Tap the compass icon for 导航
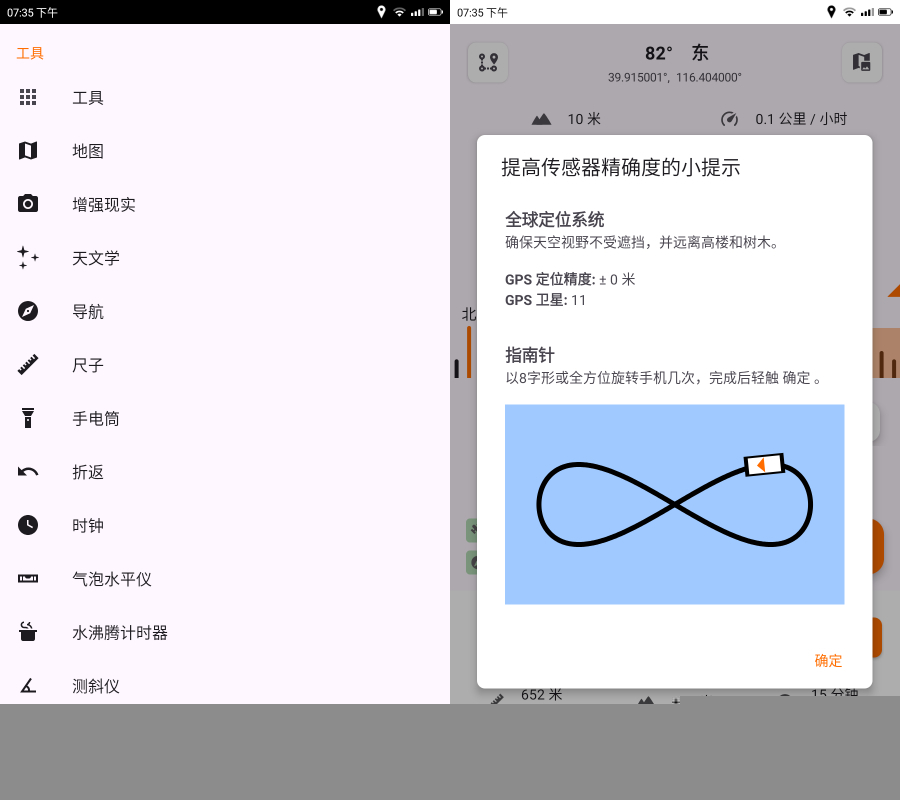This screenshot has height=800, width=900. 28,311
